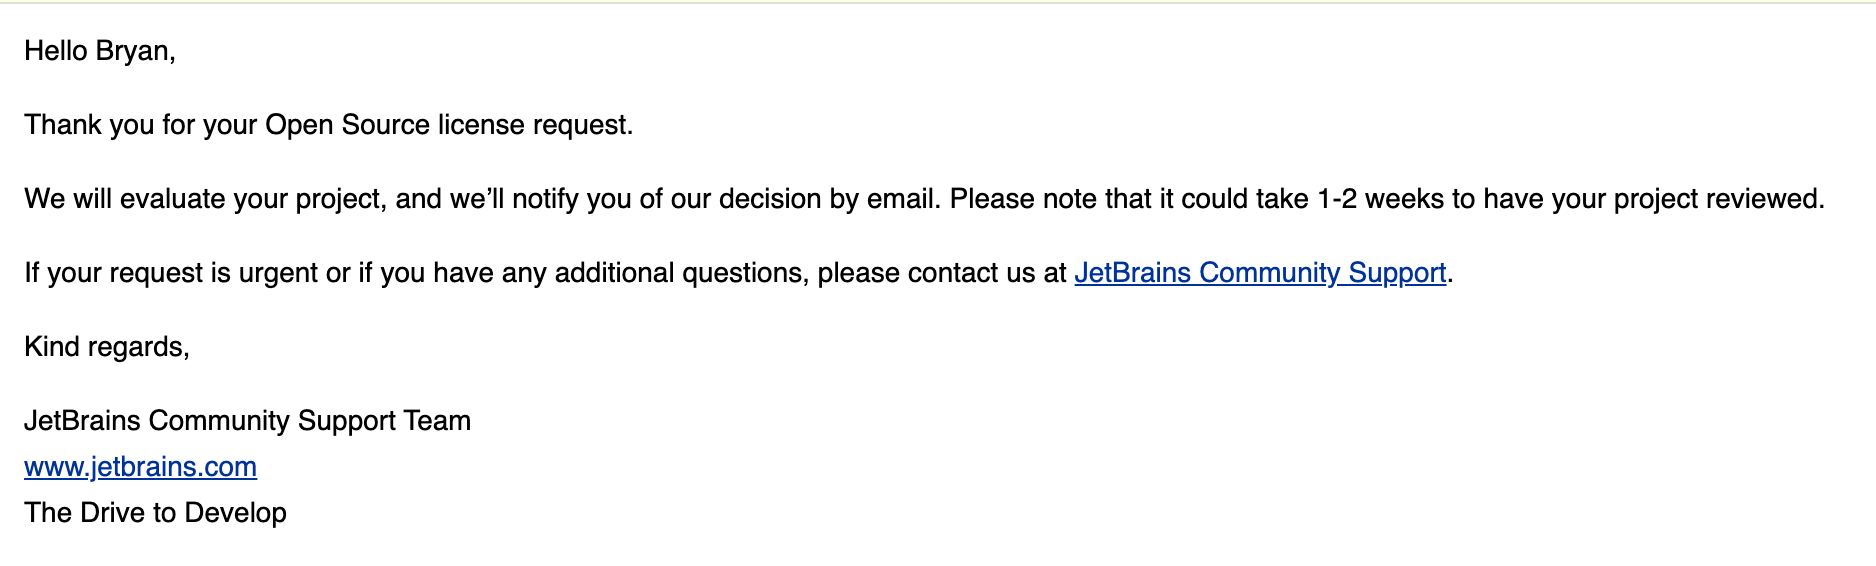Click the 'please contact us at' text
The height and width of the screenshot is (566, 1876).
pyautogui.click(x=942, y=272)
